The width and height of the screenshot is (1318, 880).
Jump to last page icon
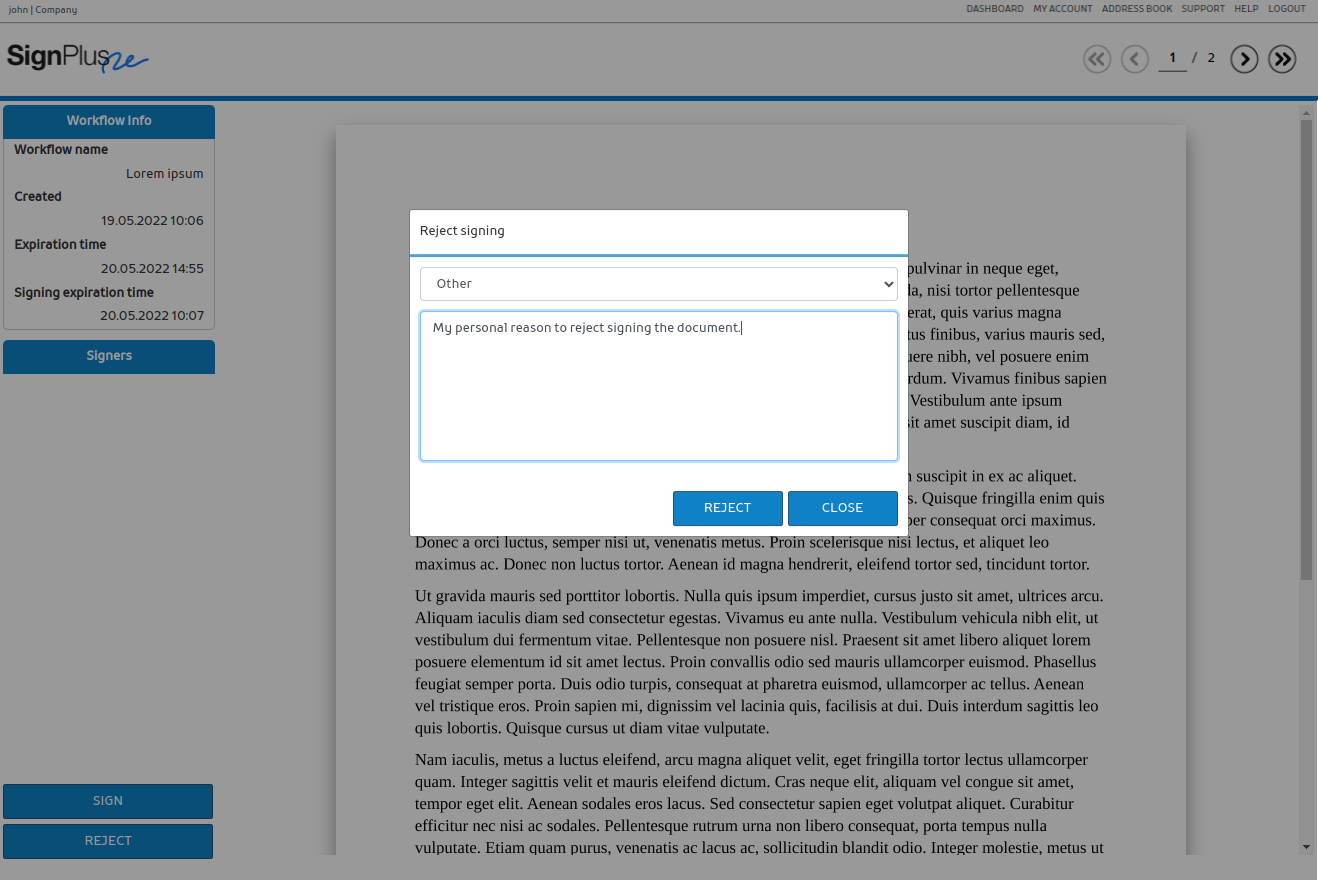coord(1282,59)
